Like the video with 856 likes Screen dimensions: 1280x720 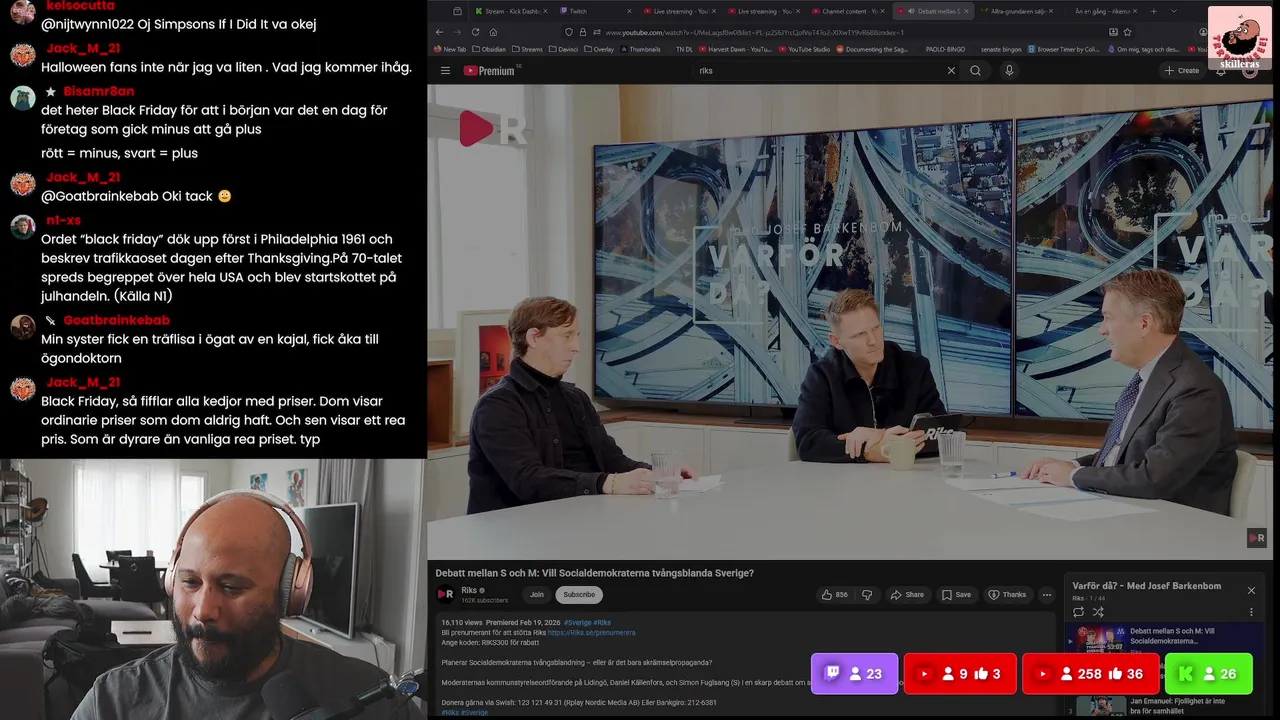(x=835, y=594)
